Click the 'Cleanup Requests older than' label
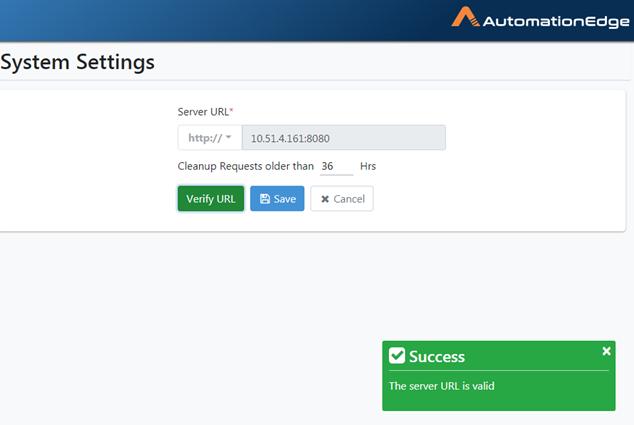The image size is (634, 425). [246, 166]
